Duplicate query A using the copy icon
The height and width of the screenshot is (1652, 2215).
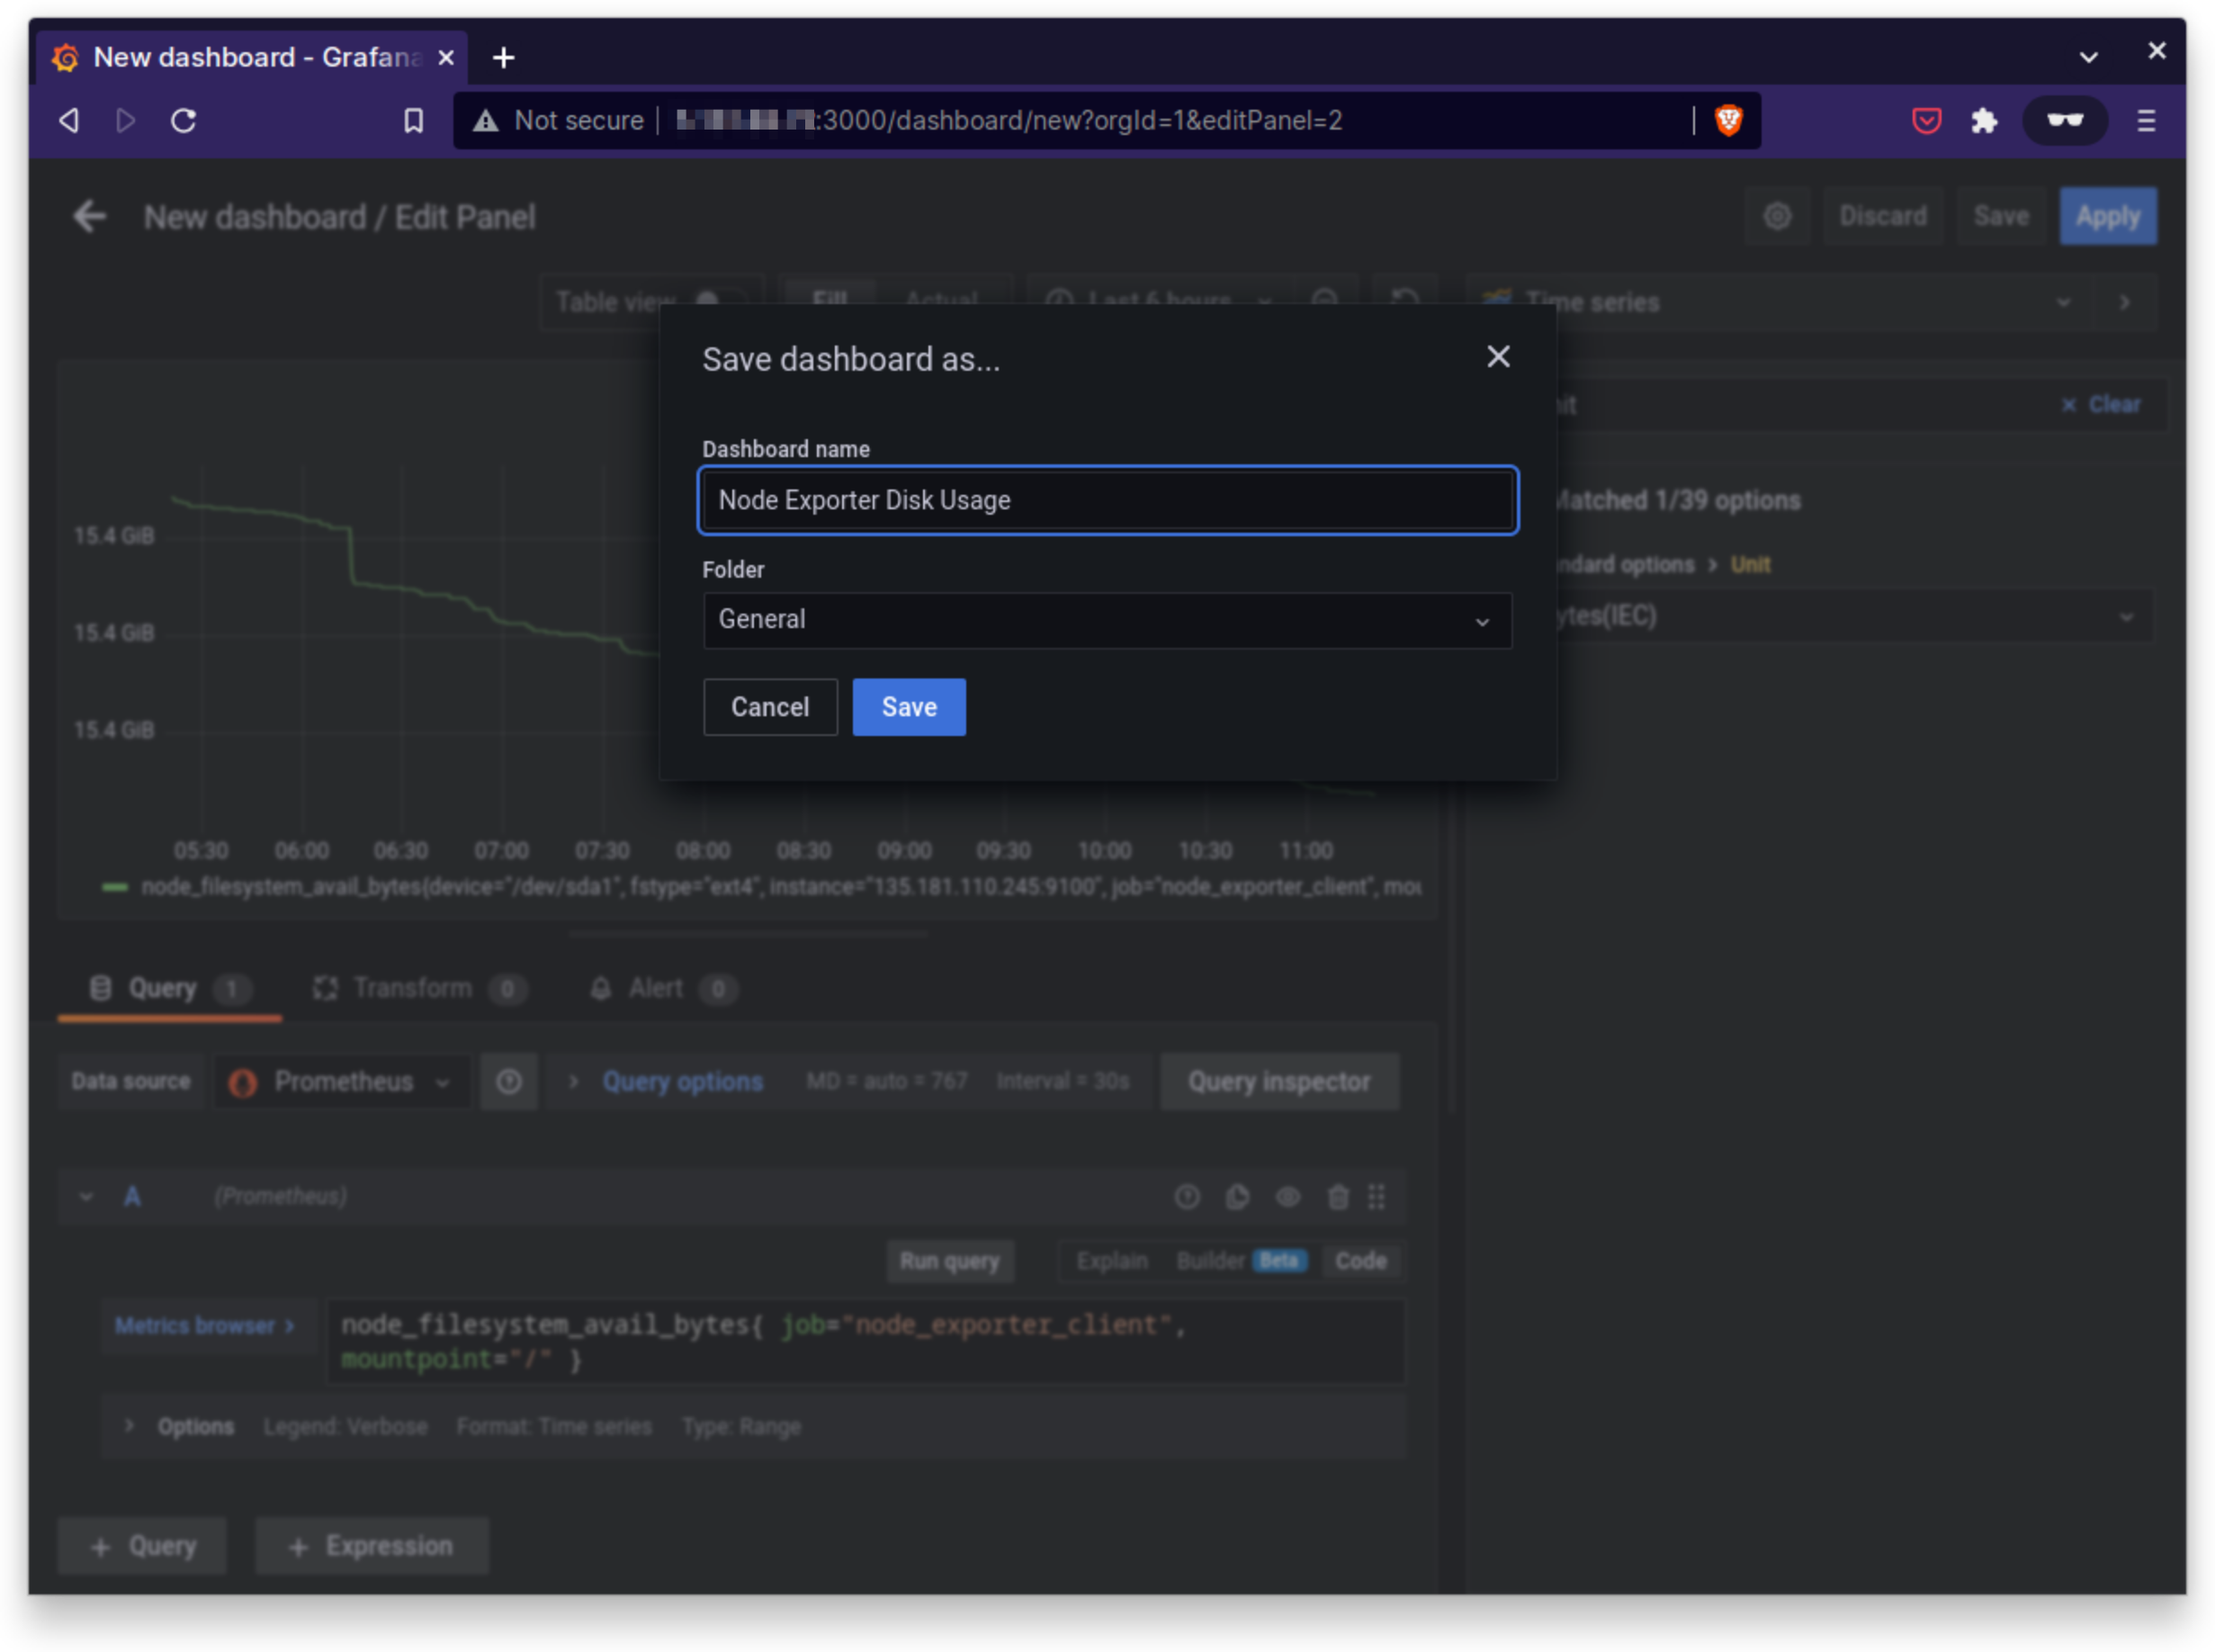tap(1236, 1197)
